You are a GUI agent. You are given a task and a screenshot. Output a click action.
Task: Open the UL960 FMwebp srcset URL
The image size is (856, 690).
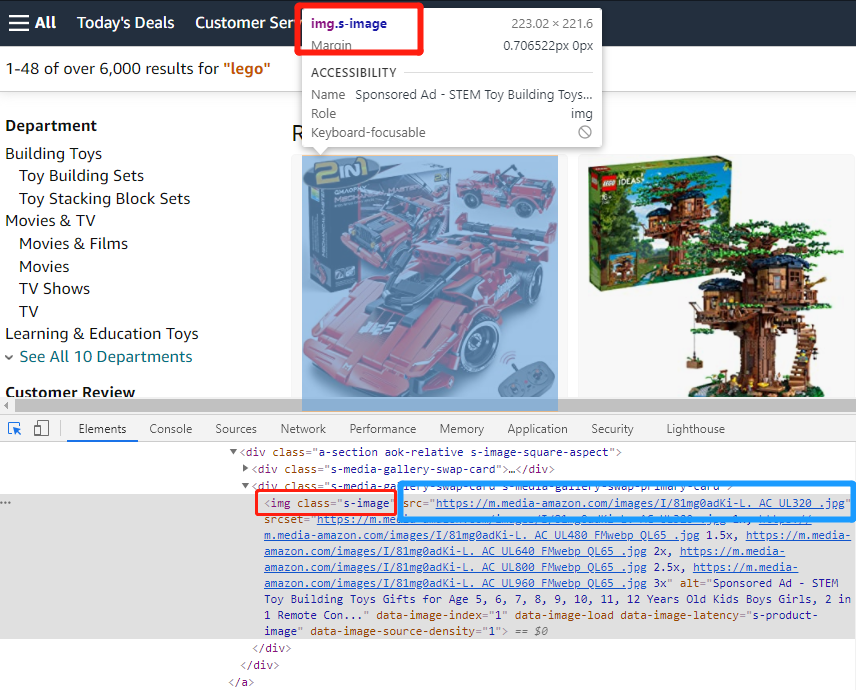tap(455, 583)
